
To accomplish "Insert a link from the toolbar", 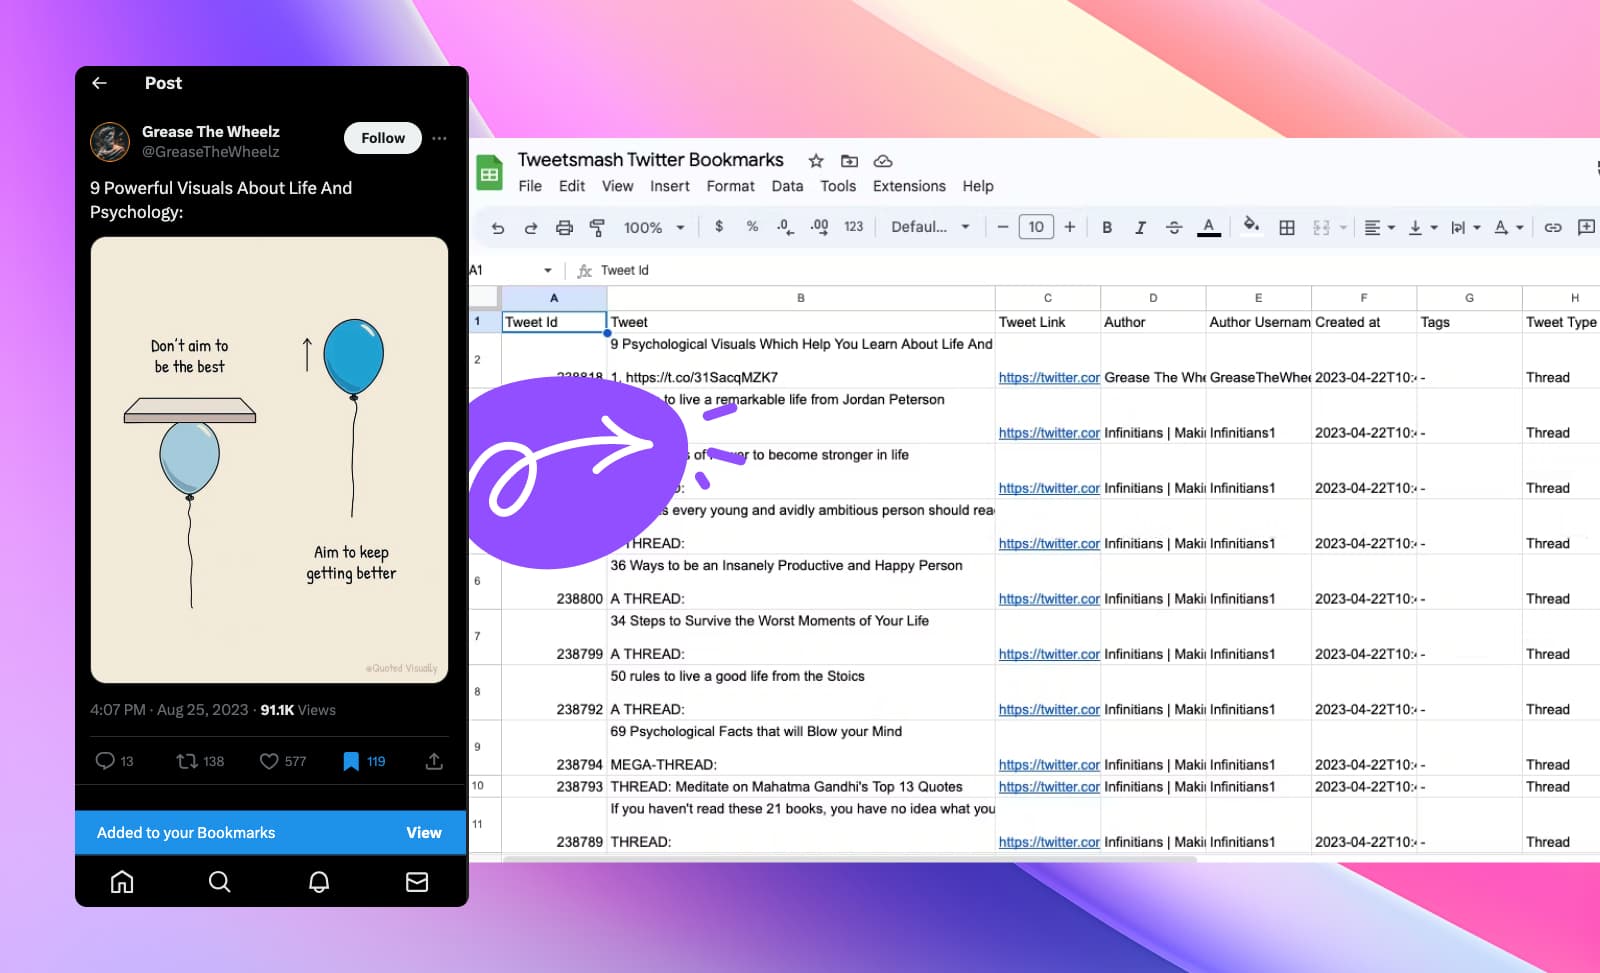I will (x=1553, y=228).
